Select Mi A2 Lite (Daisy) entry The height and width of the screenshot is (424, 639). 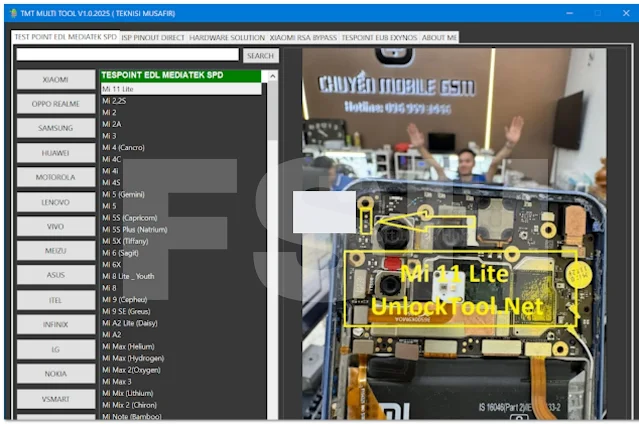pos(130,323)
